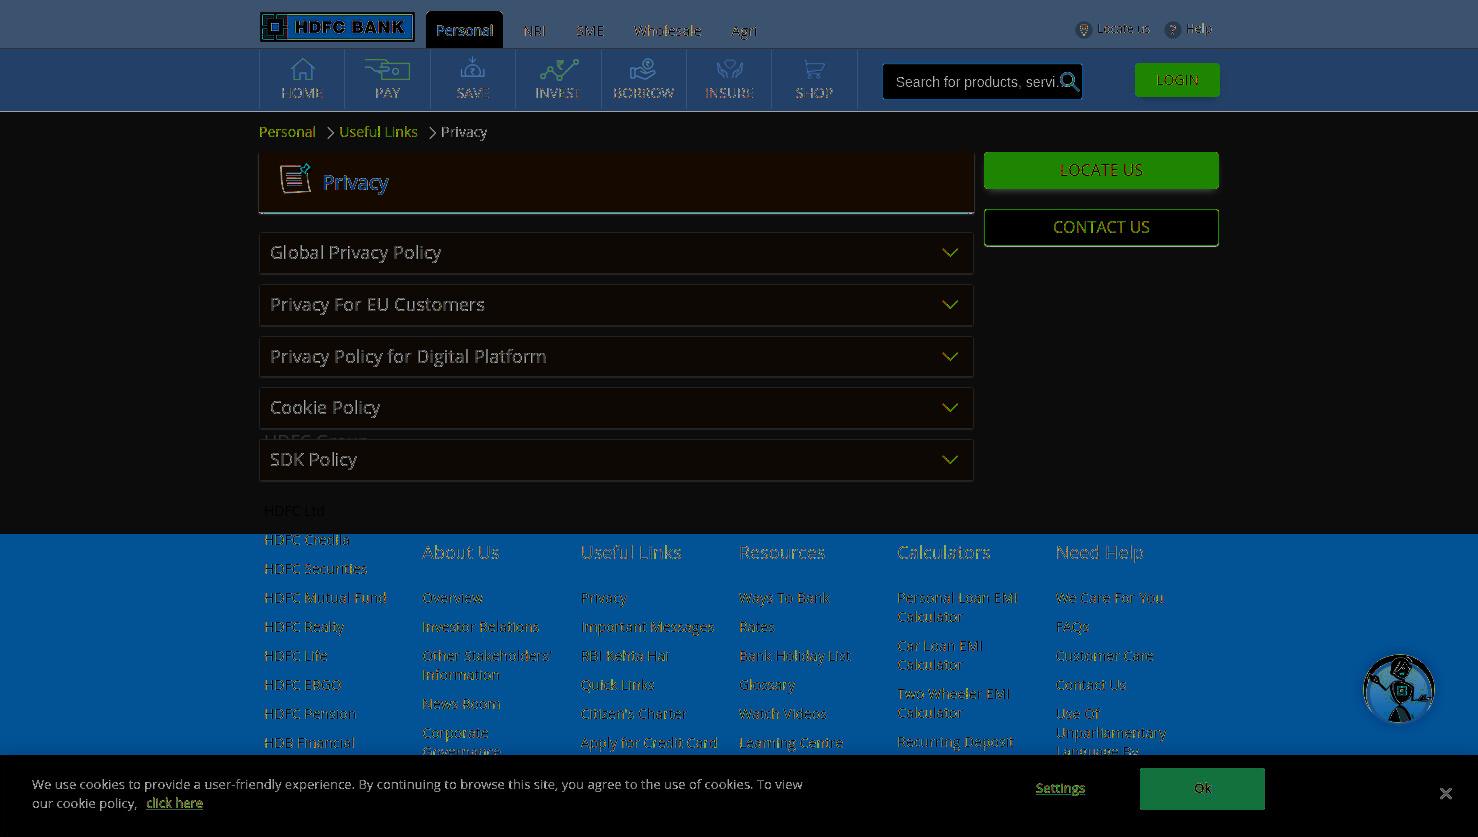Open the Home icon in navigation bar
The height and width of the screenshot is (837, 1478).
point(302,70)
